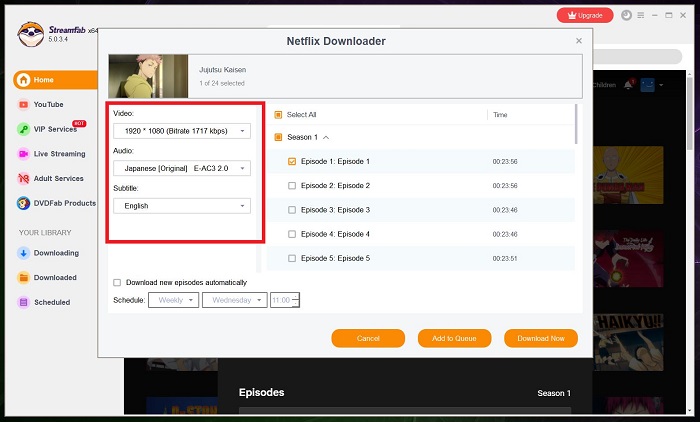Image resolution: width=700 pixels, height=422 pixels.
Task: Enable Download new episodes automatically
Action: coord(117,283)
